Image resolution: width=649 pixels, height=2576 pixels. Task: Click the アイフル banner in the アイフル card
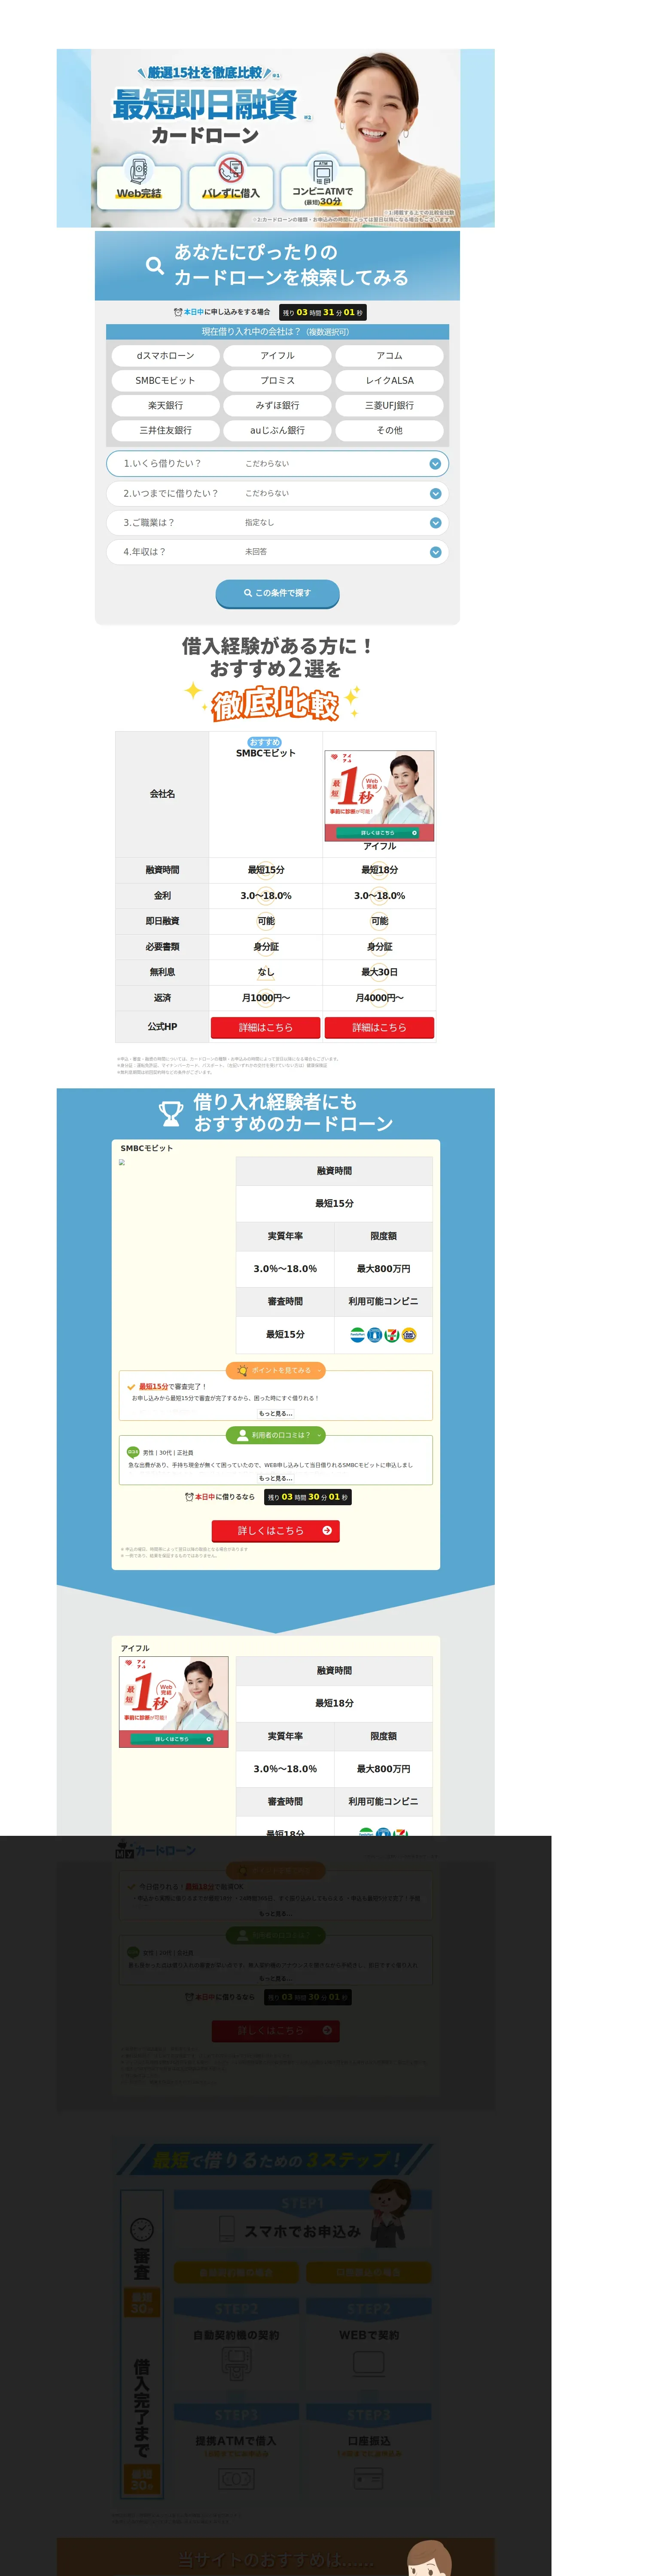[173, 1702]
